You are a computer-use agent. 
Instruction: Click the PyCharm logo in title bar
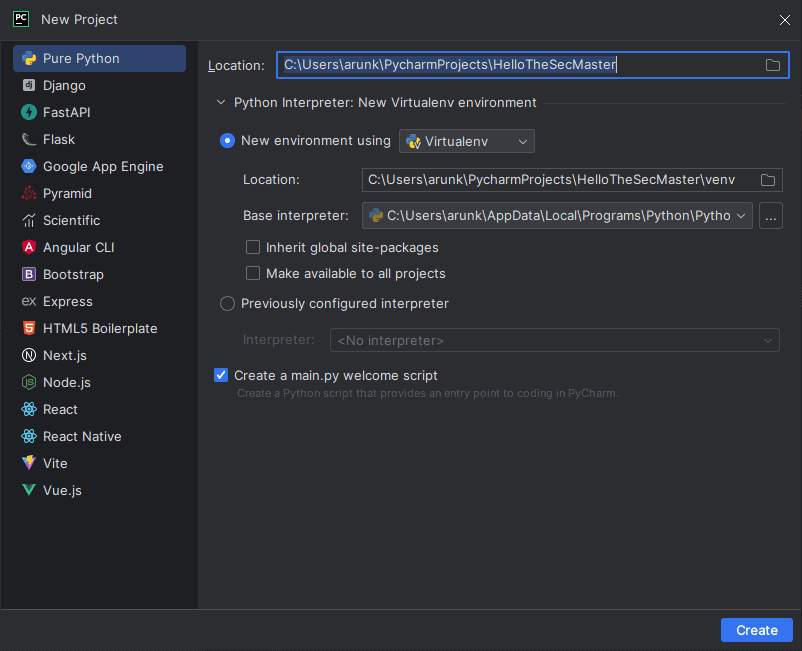[x=21, y=19]
